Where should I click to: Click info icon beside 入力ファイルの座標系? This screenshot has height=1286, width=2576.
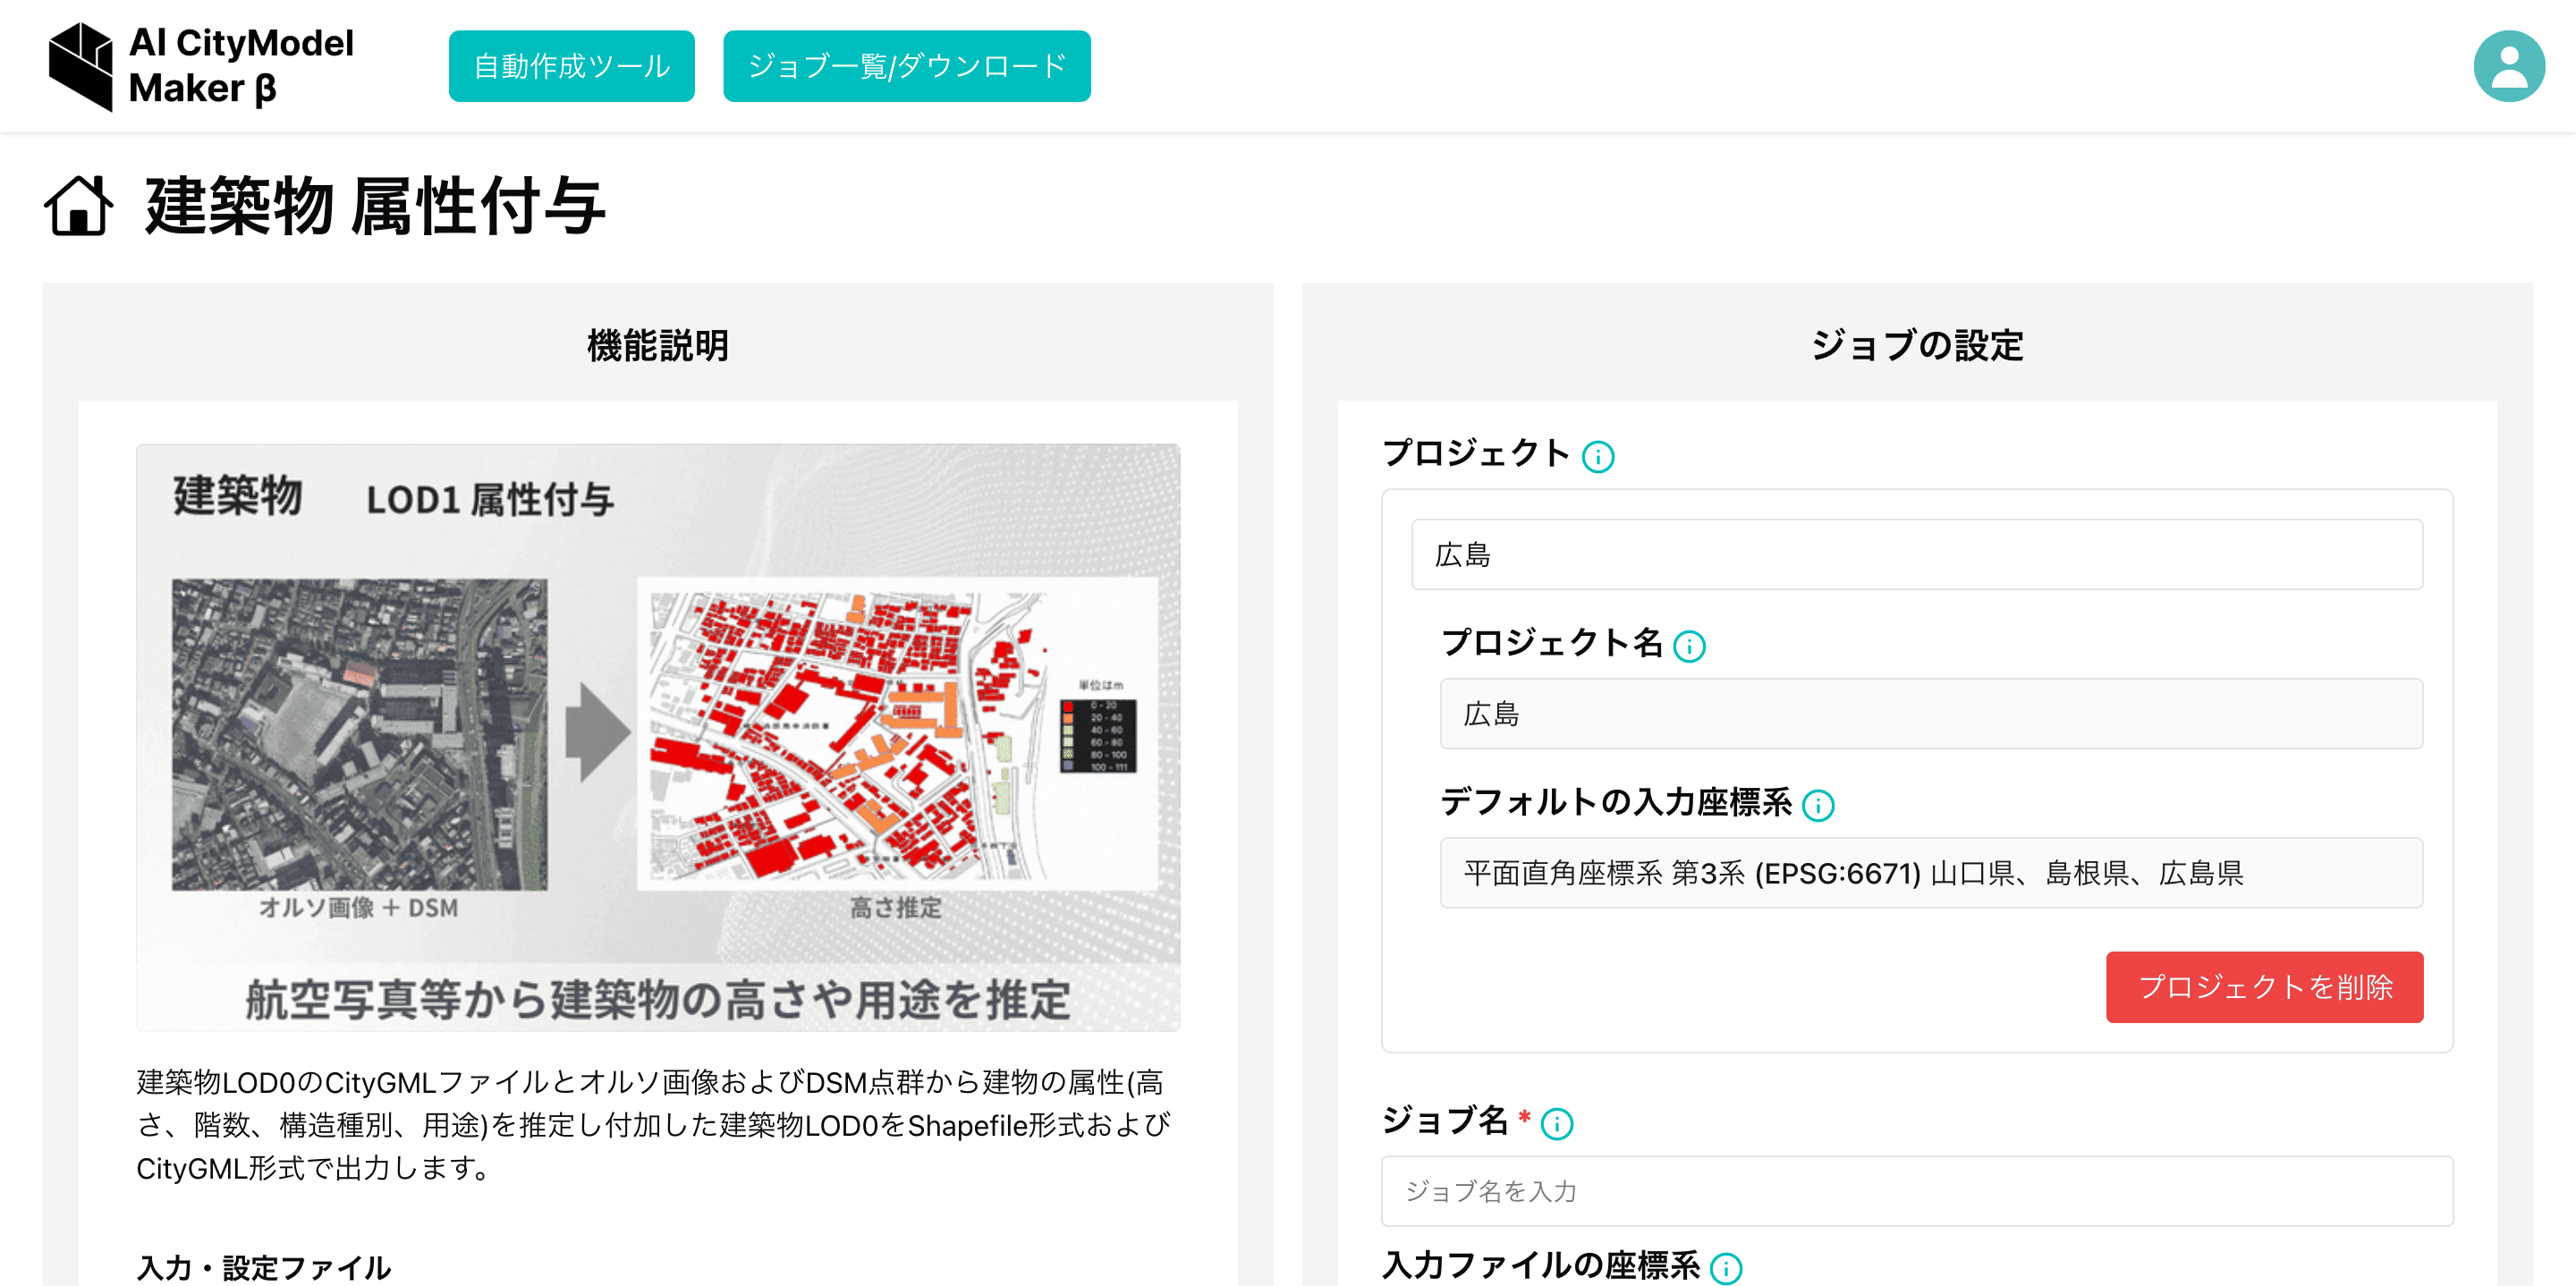click(x=1725, y=1268)
